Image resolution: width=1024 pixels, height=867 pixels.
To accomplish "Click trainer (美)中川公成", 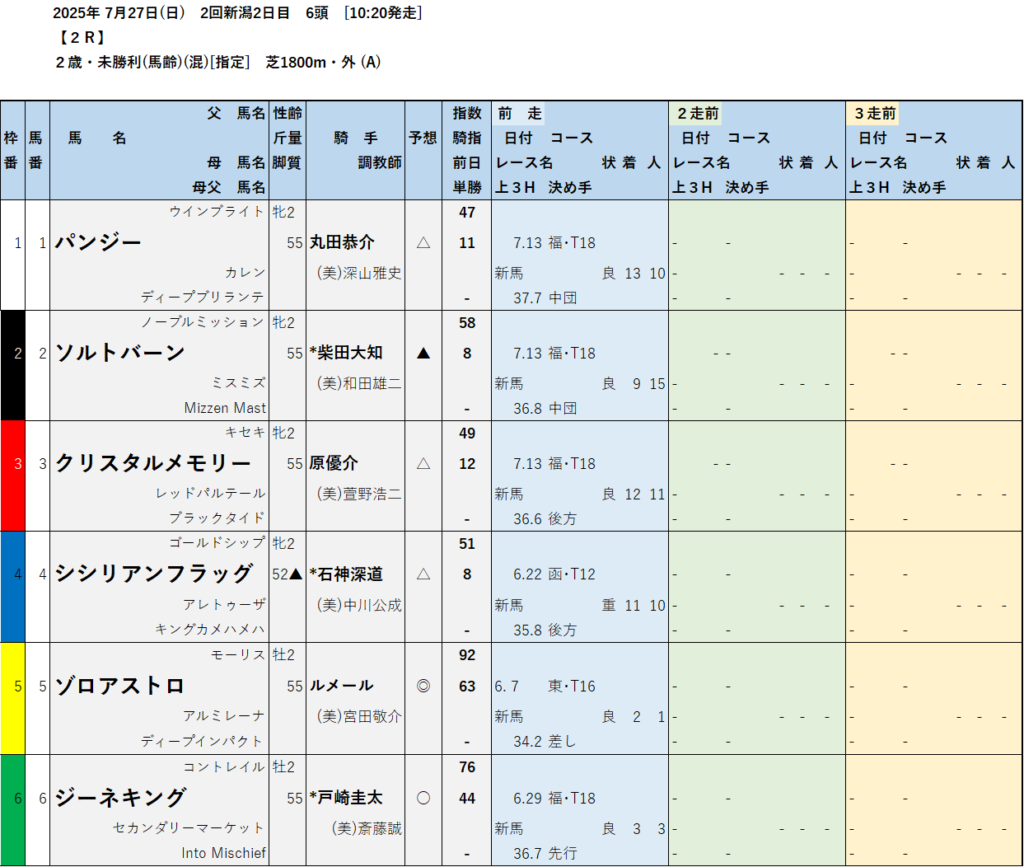I will click(x=359, y=605).
